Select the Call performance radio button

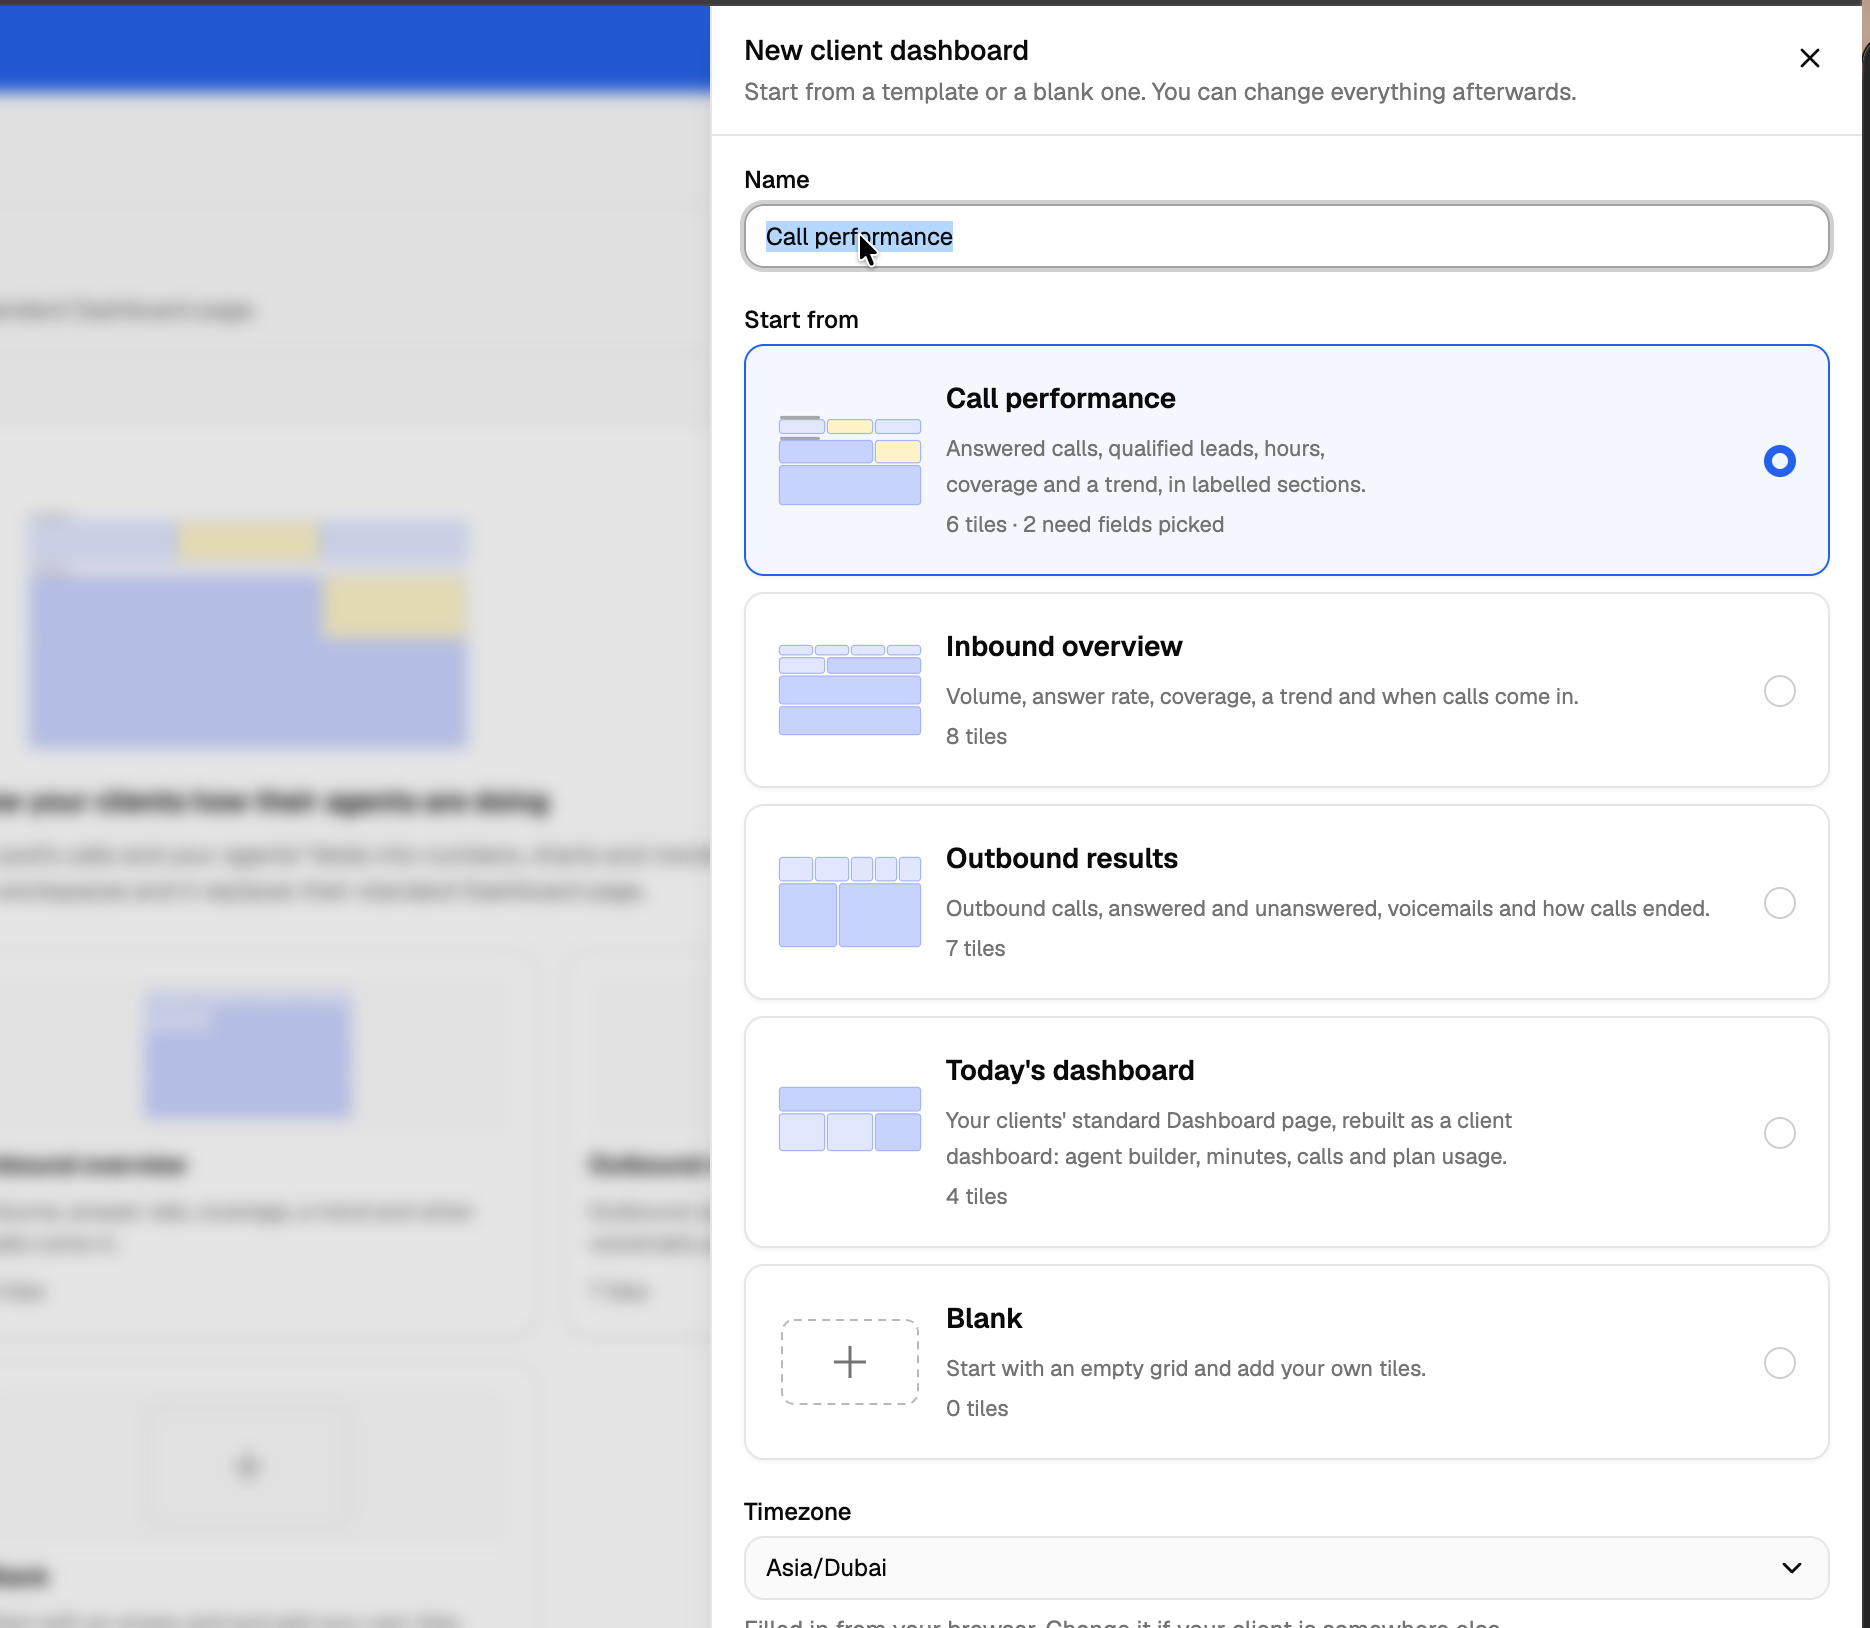(x=1779, y=461)
